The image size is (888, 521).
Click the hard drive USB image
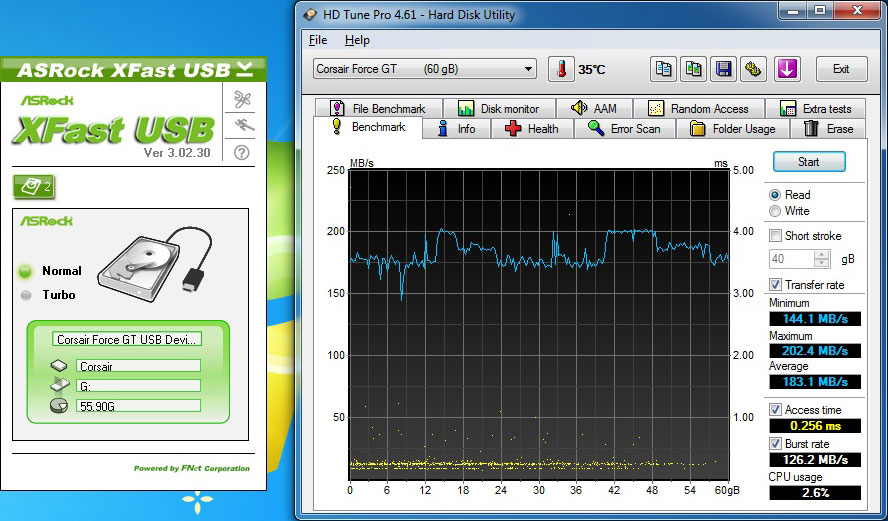tap(153, 265)
